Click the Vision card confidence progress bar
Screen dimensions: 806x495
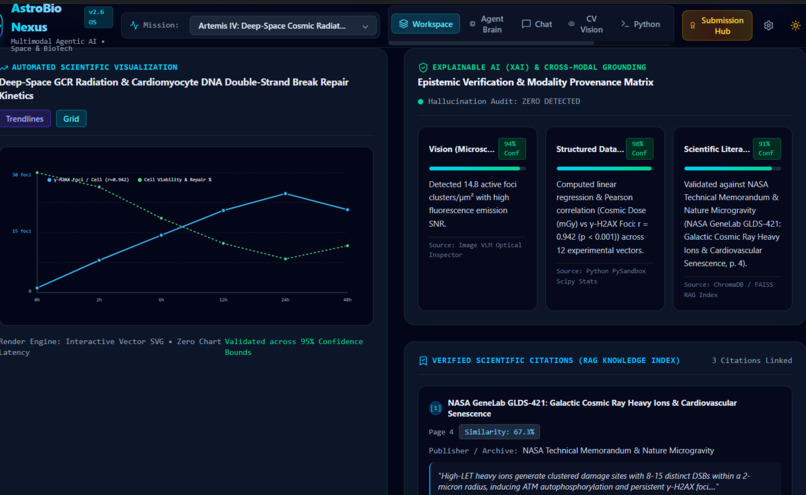[477, 169]
